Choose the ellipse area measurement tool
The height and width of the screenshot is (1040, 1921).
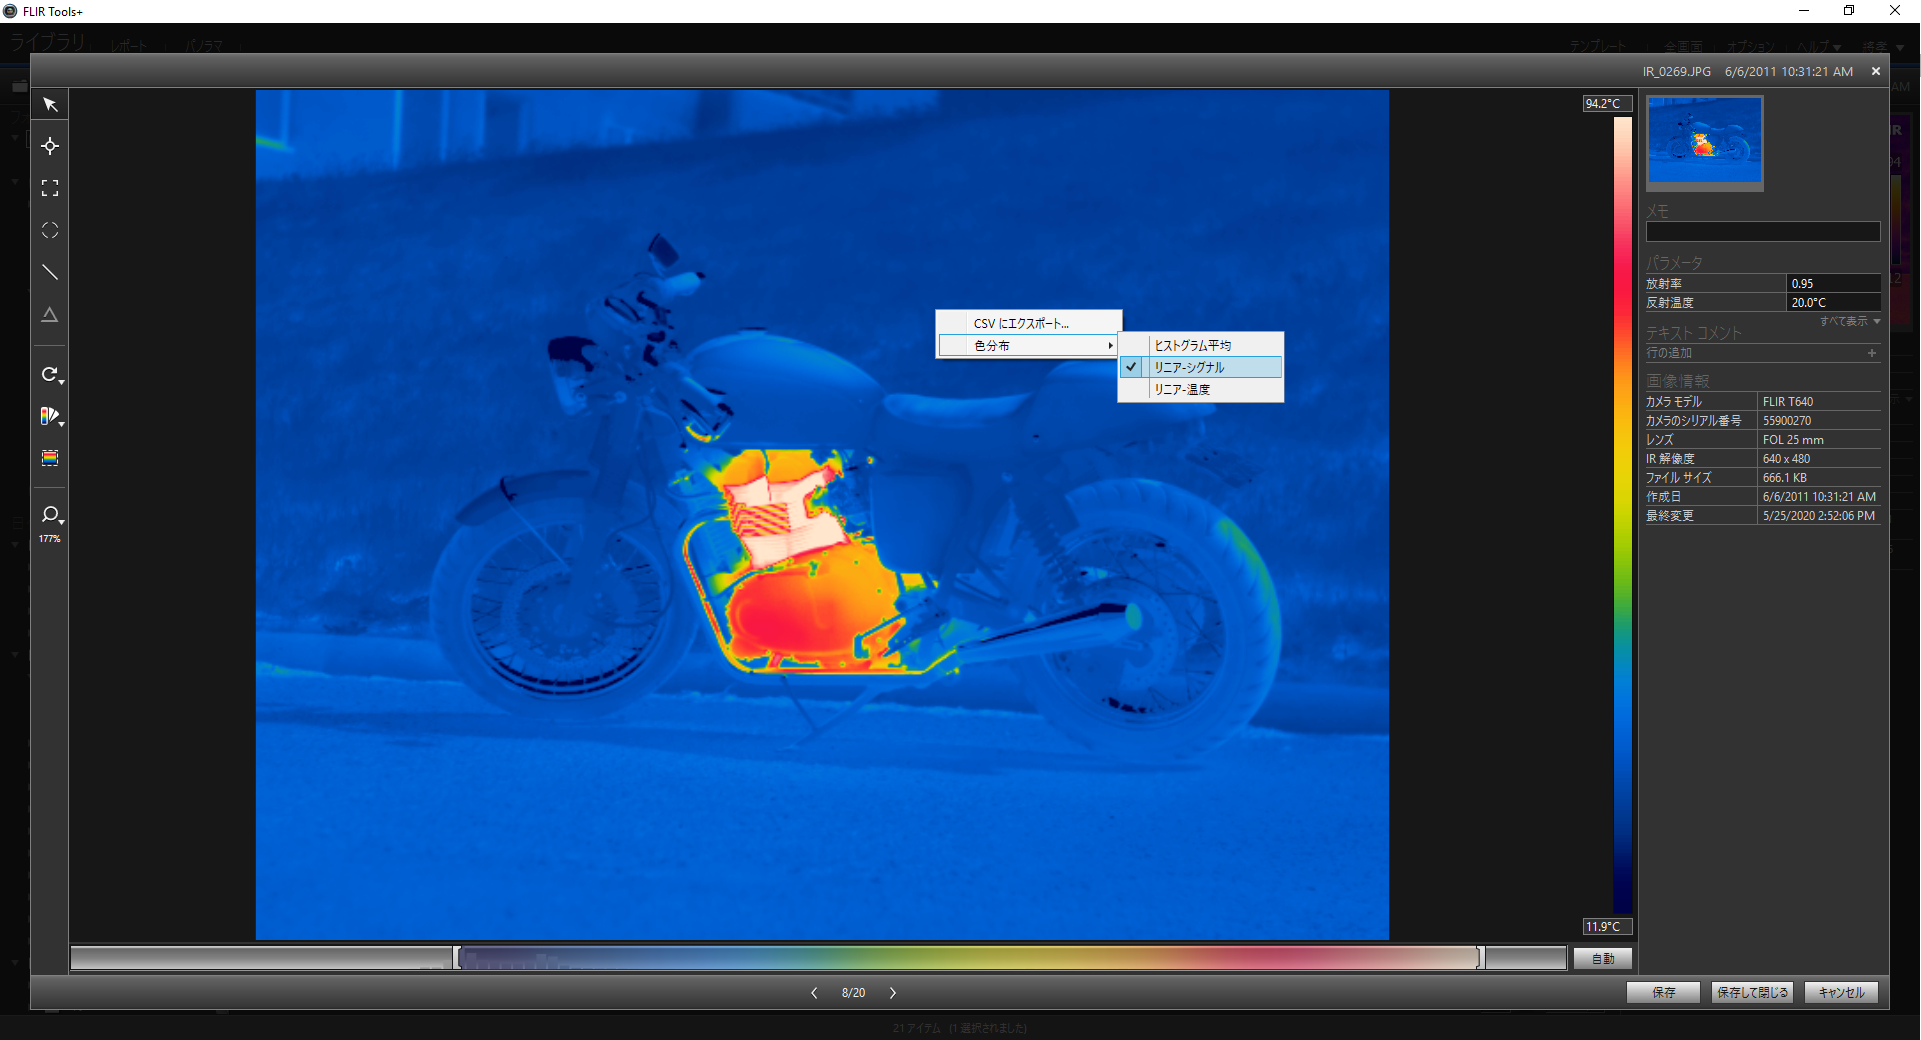(x=50, y=230)
